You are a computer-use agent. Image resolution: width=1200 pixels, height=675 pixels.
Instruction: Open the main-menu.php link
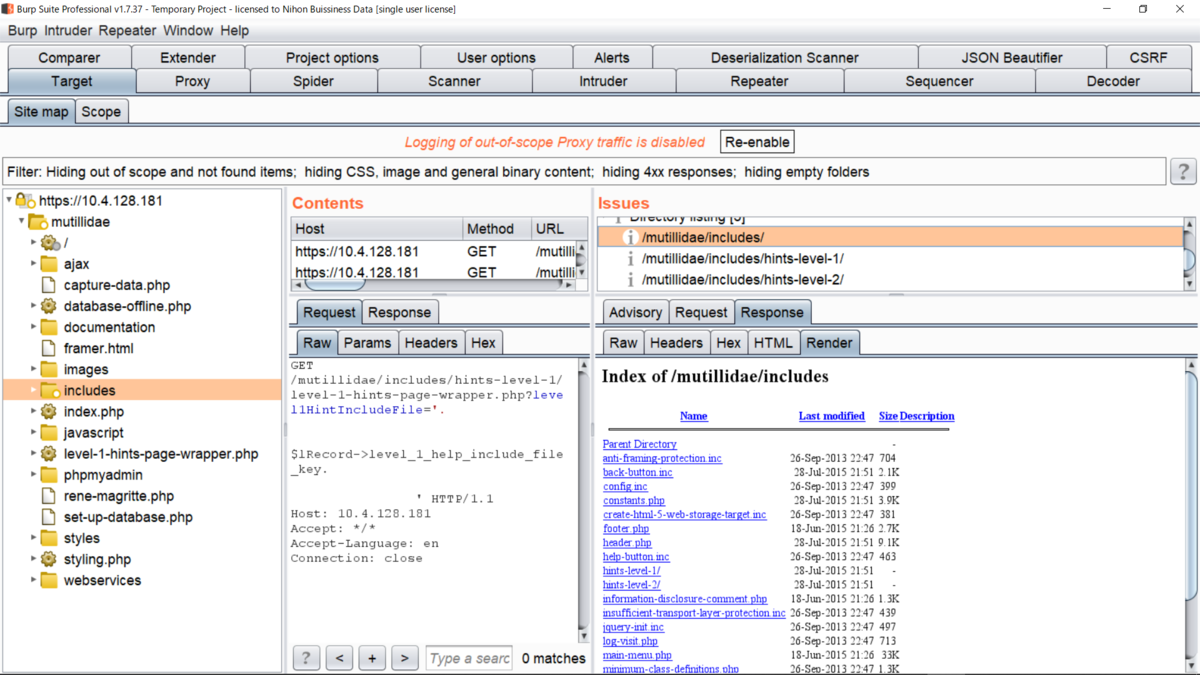point(637,655)
